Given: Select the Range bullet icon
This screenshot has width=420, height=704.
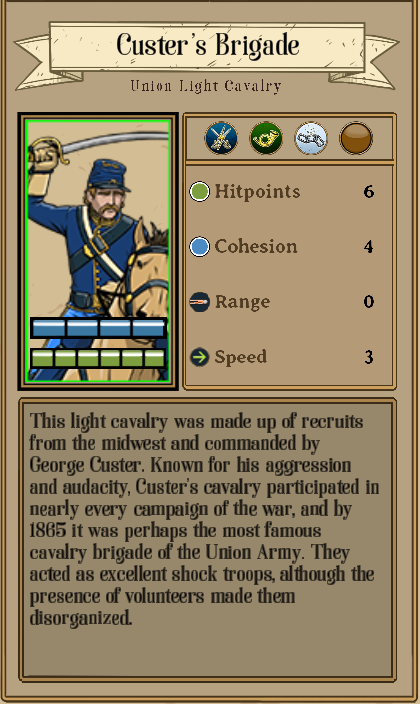Looking at the screenshot, I should tap(199, 302).
